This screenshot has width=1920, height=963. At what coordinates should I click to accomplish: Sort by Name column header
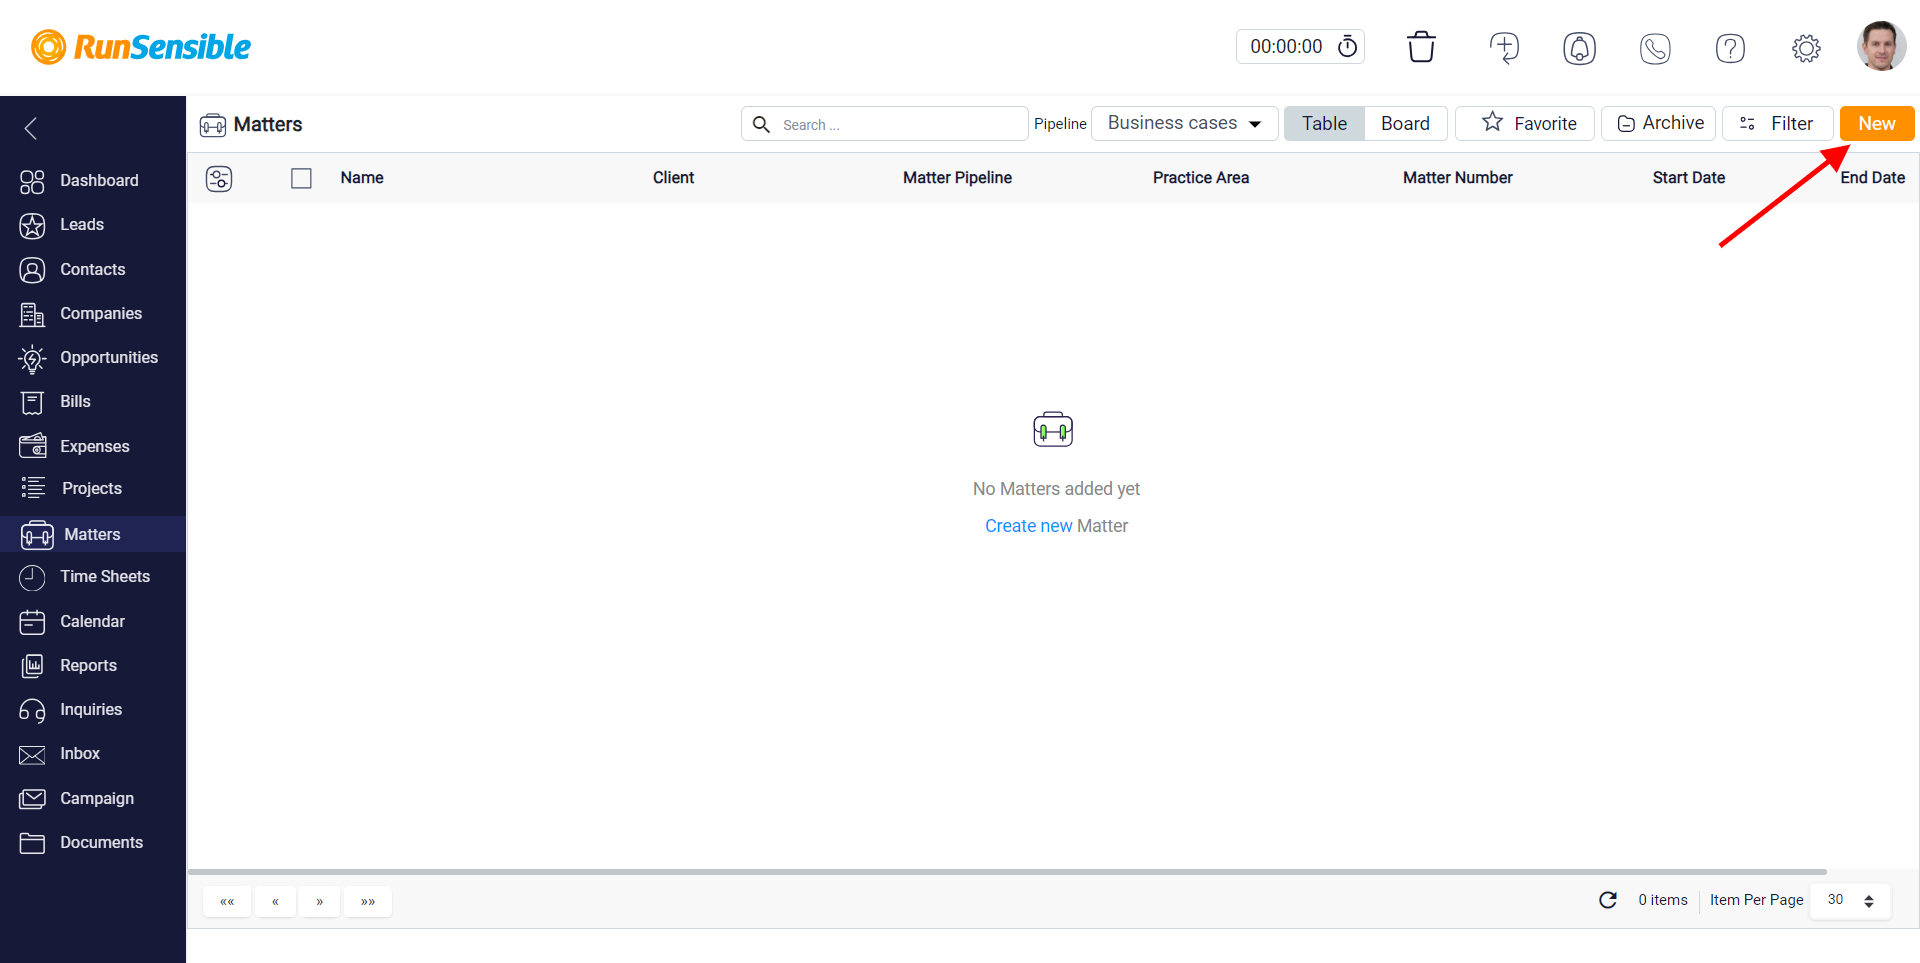[362, 178]
